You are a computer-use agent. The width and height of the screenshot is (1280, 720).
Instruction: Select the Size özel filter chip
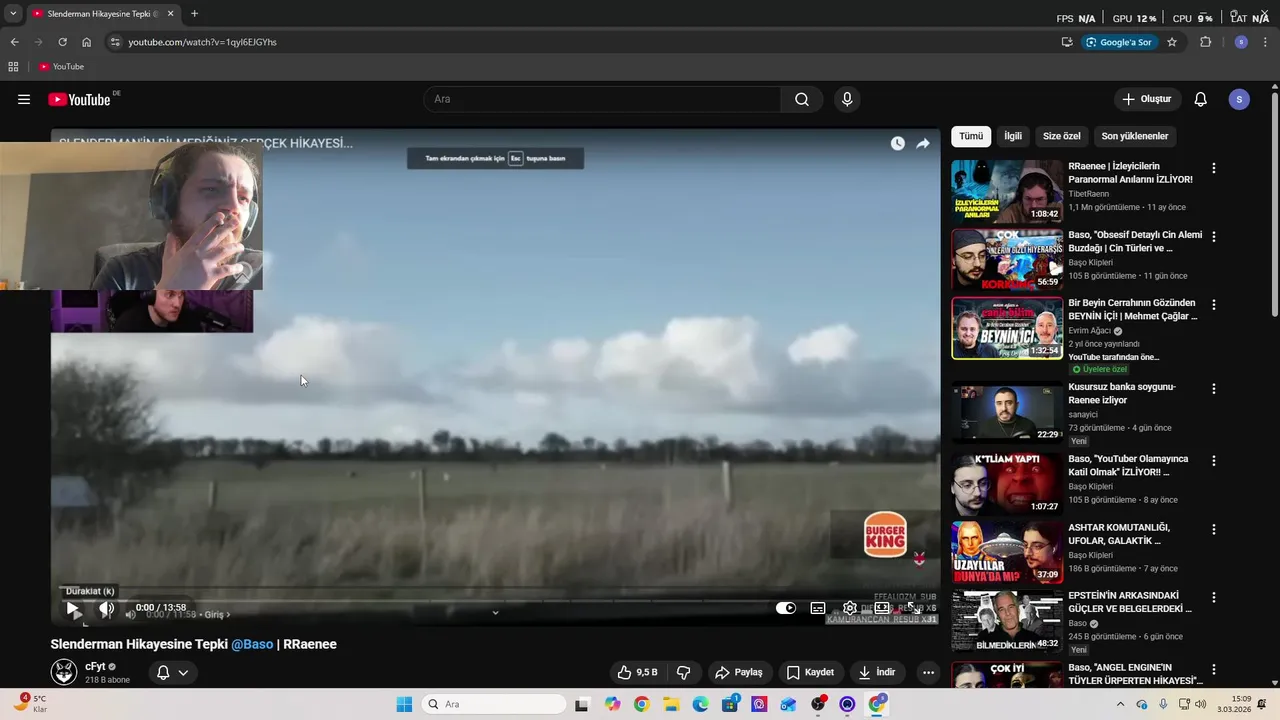tap(1062, 136)
